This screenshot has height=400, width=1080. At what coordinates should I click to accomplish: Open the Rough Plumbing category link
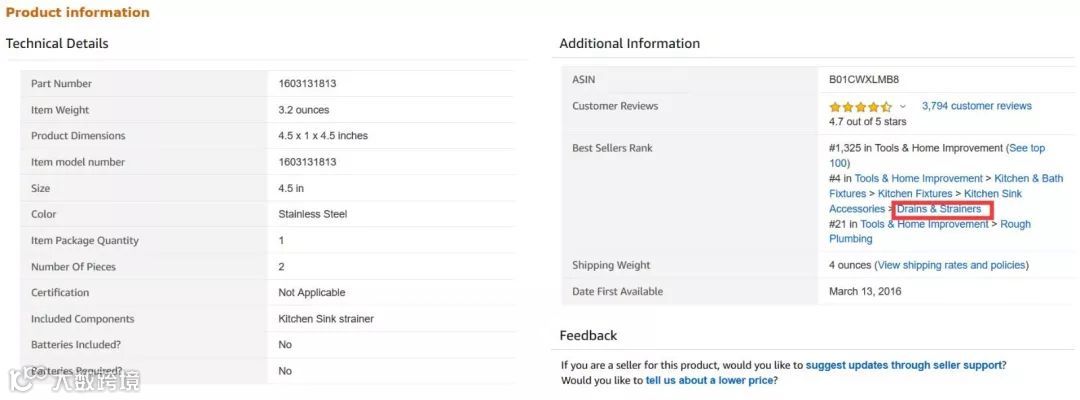tap(1014, 224)
